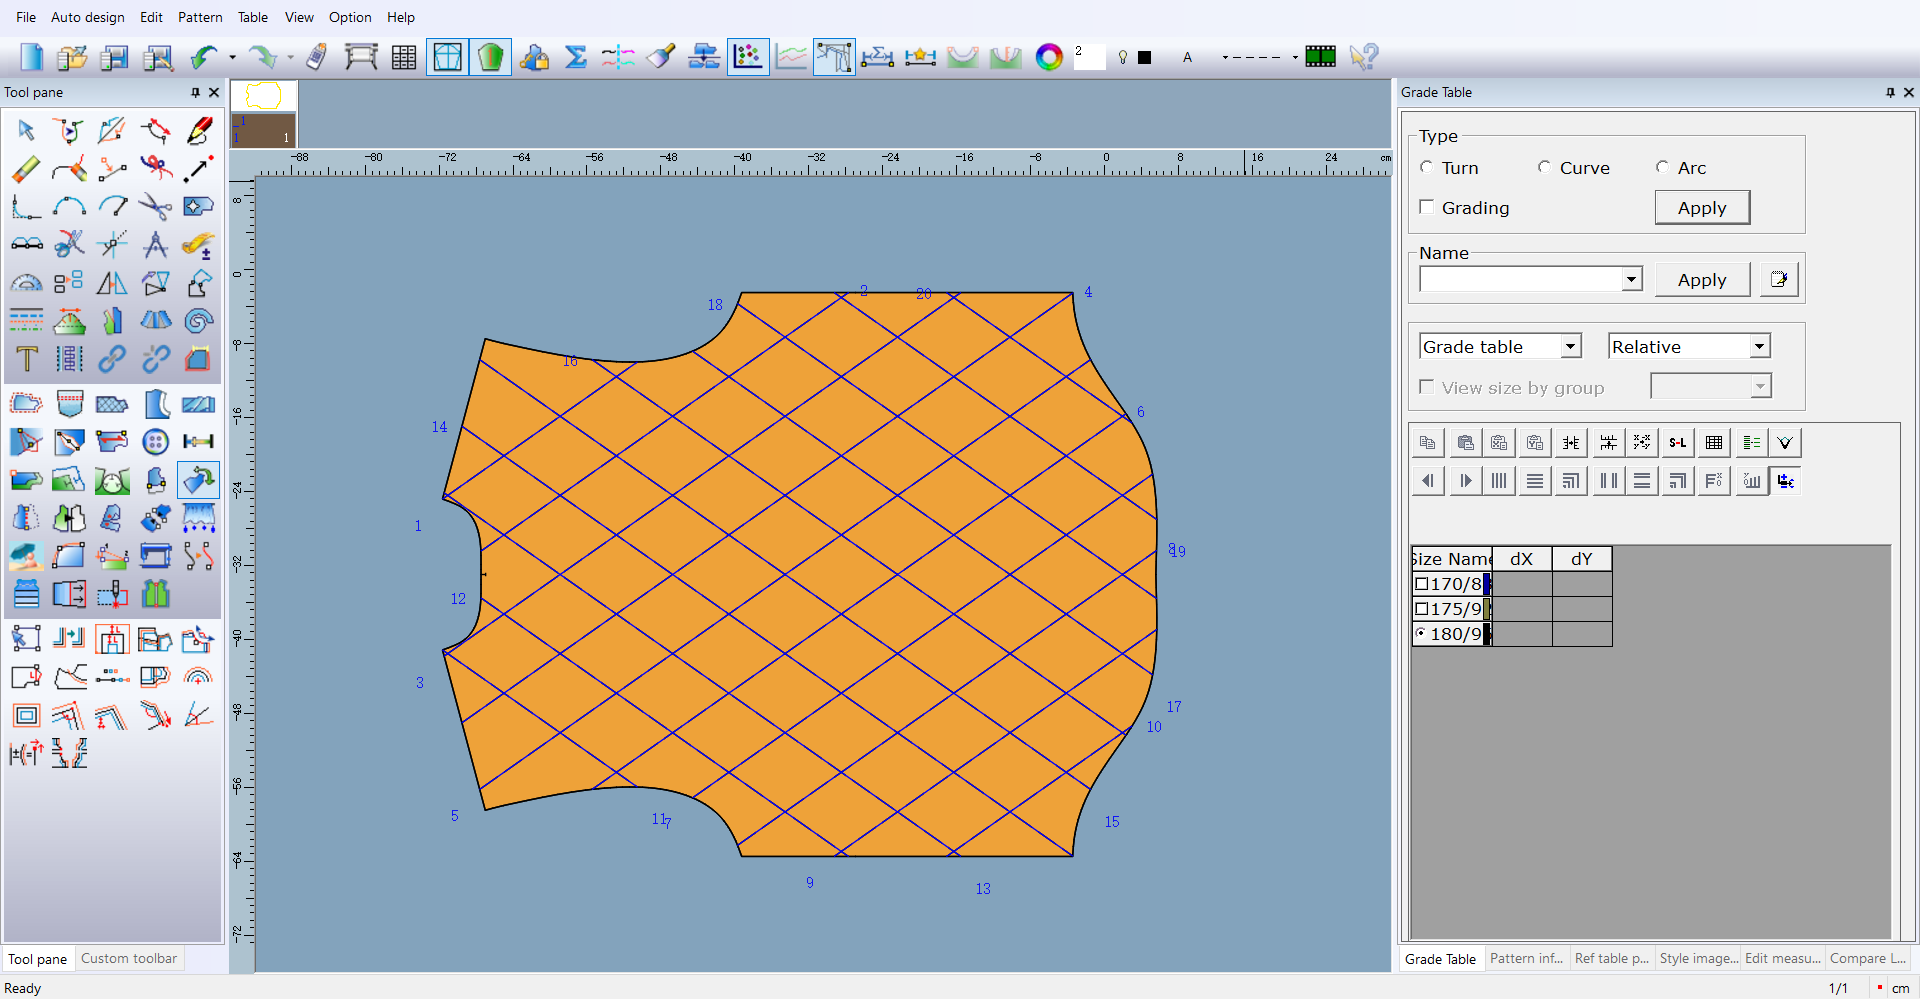Click the broken chain unlink tool

coord(155,358)
